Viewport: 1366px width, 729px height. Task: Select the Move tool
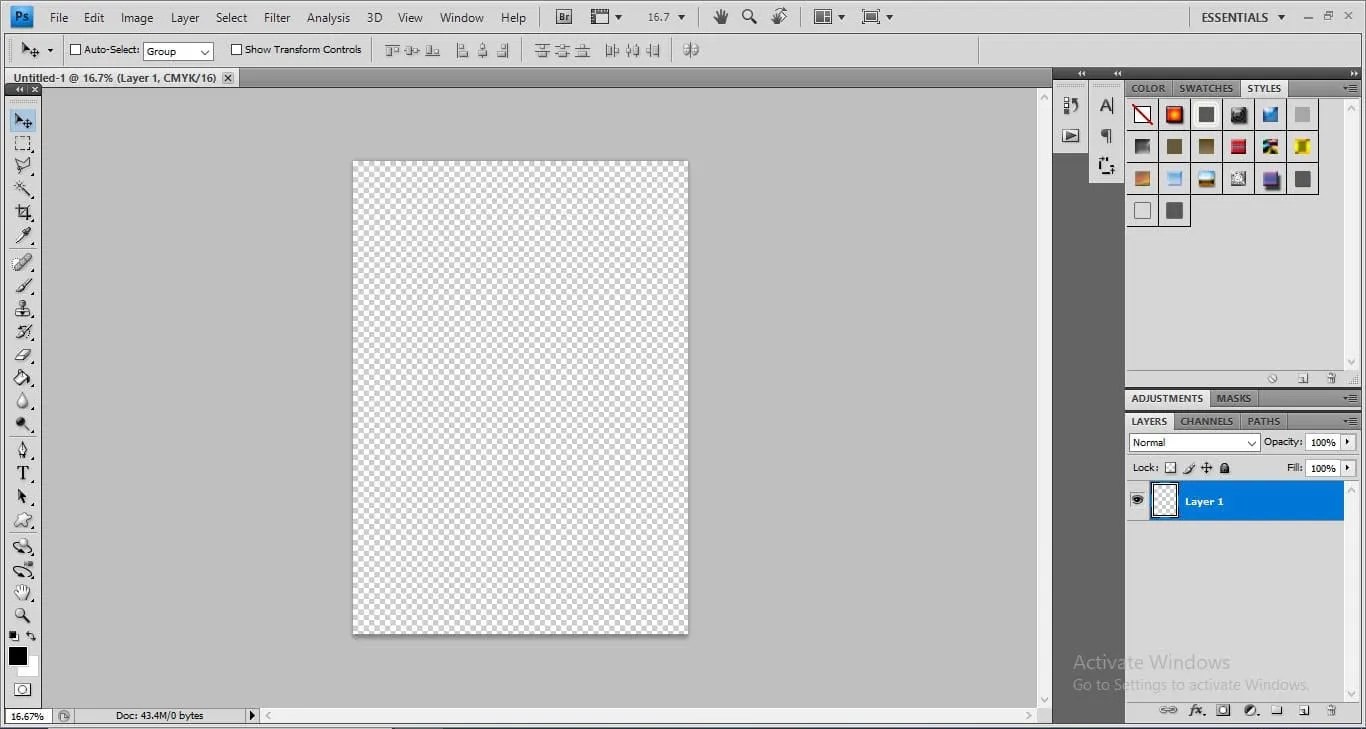coord(24,120)
